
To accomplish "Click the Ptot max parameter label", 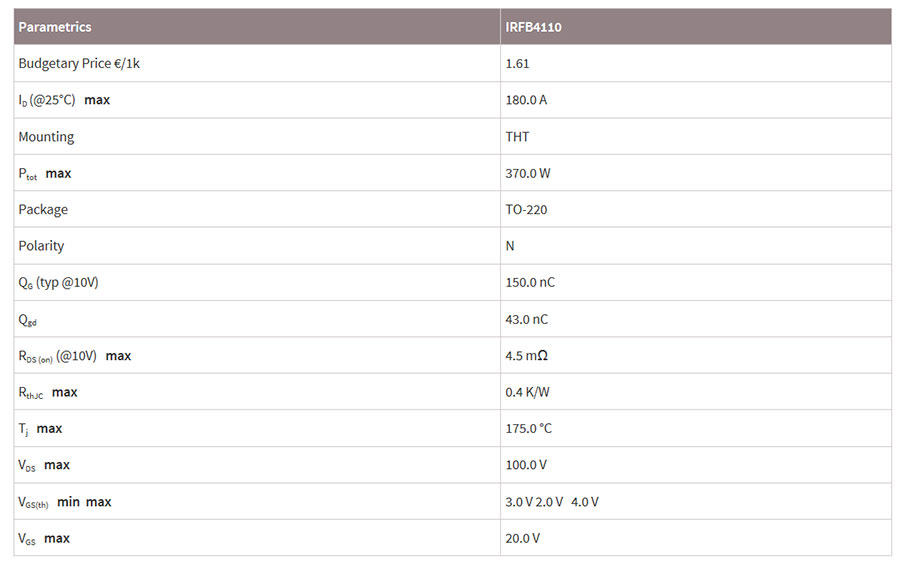I will point(45,173).
